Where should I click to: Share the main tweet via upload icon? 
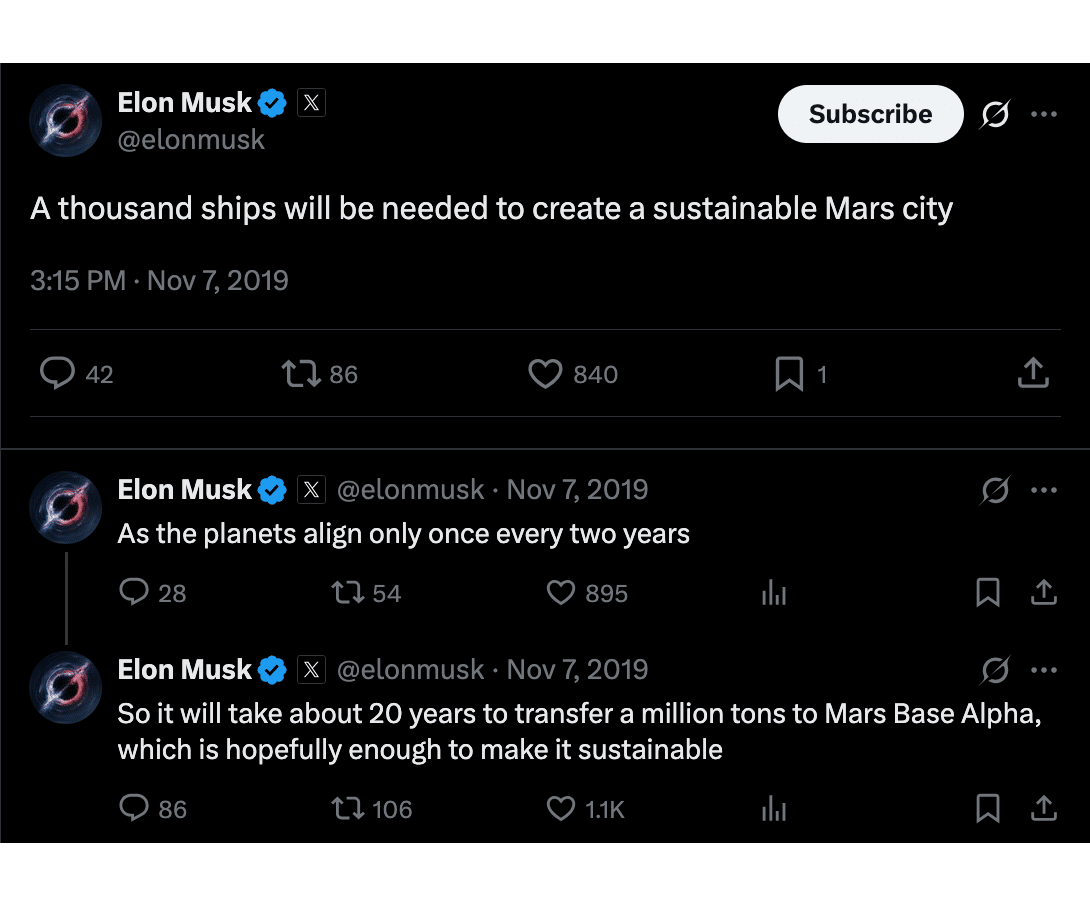point(1033,373)
